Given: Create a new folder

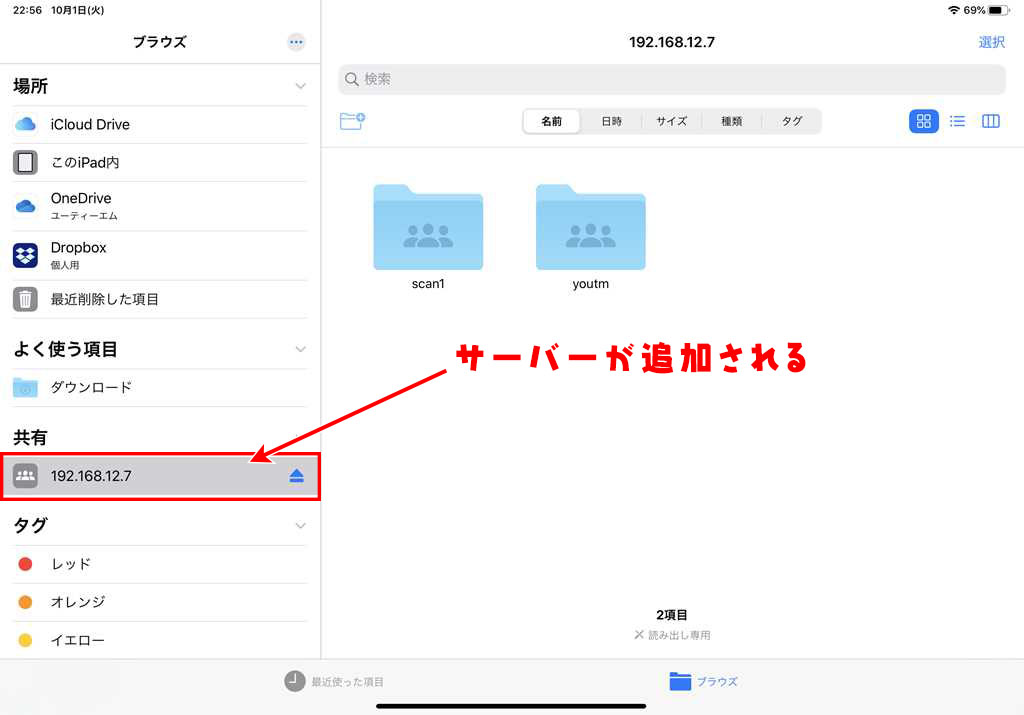Looking at the screenshot, I should click(352, 121).
